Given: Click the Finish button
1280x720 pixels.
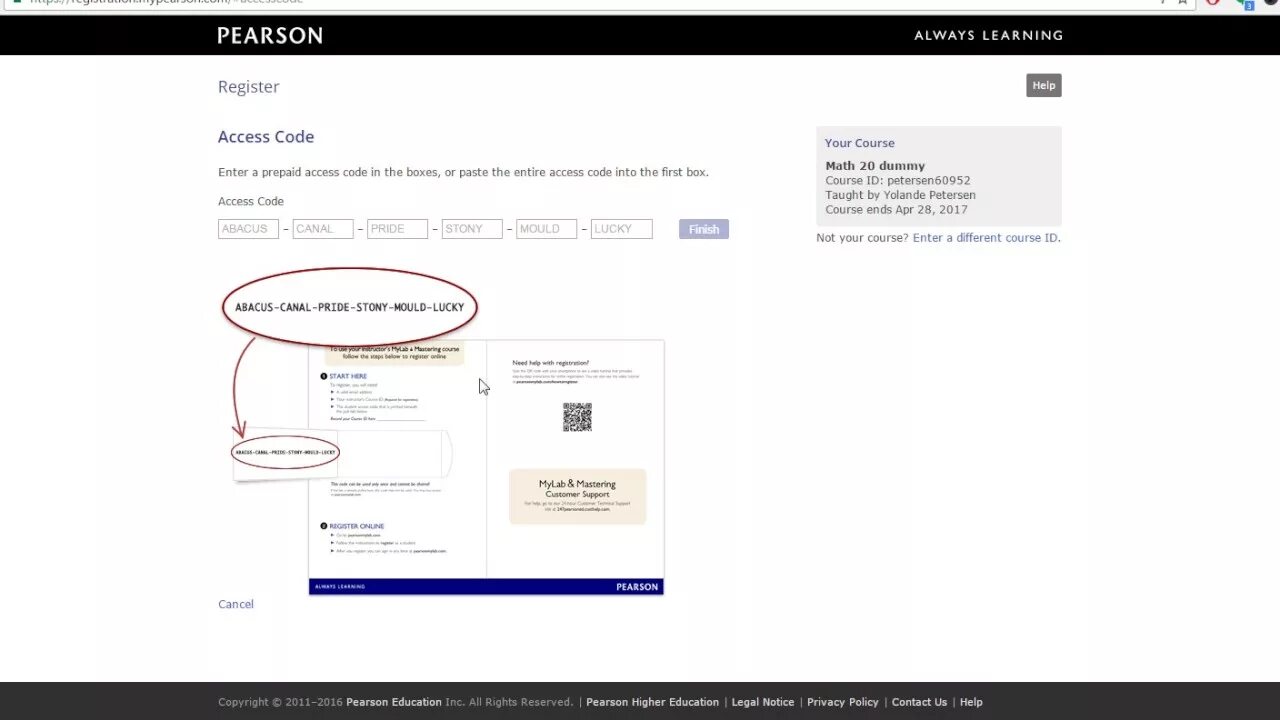Looking at the screenshot, I should [704, 229].
